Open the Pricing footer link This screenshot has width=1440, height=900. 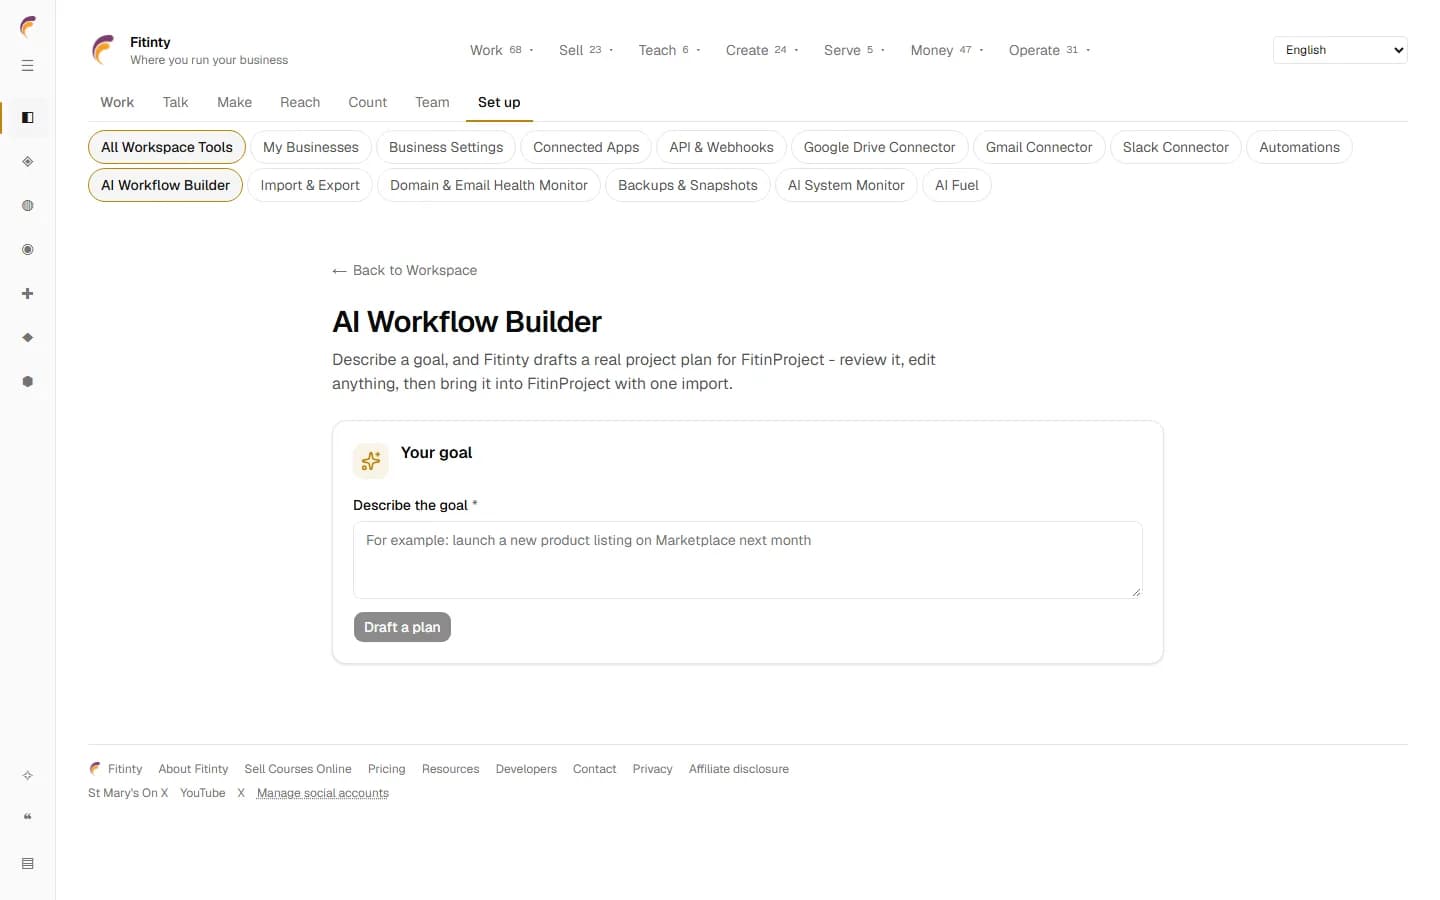386,769
